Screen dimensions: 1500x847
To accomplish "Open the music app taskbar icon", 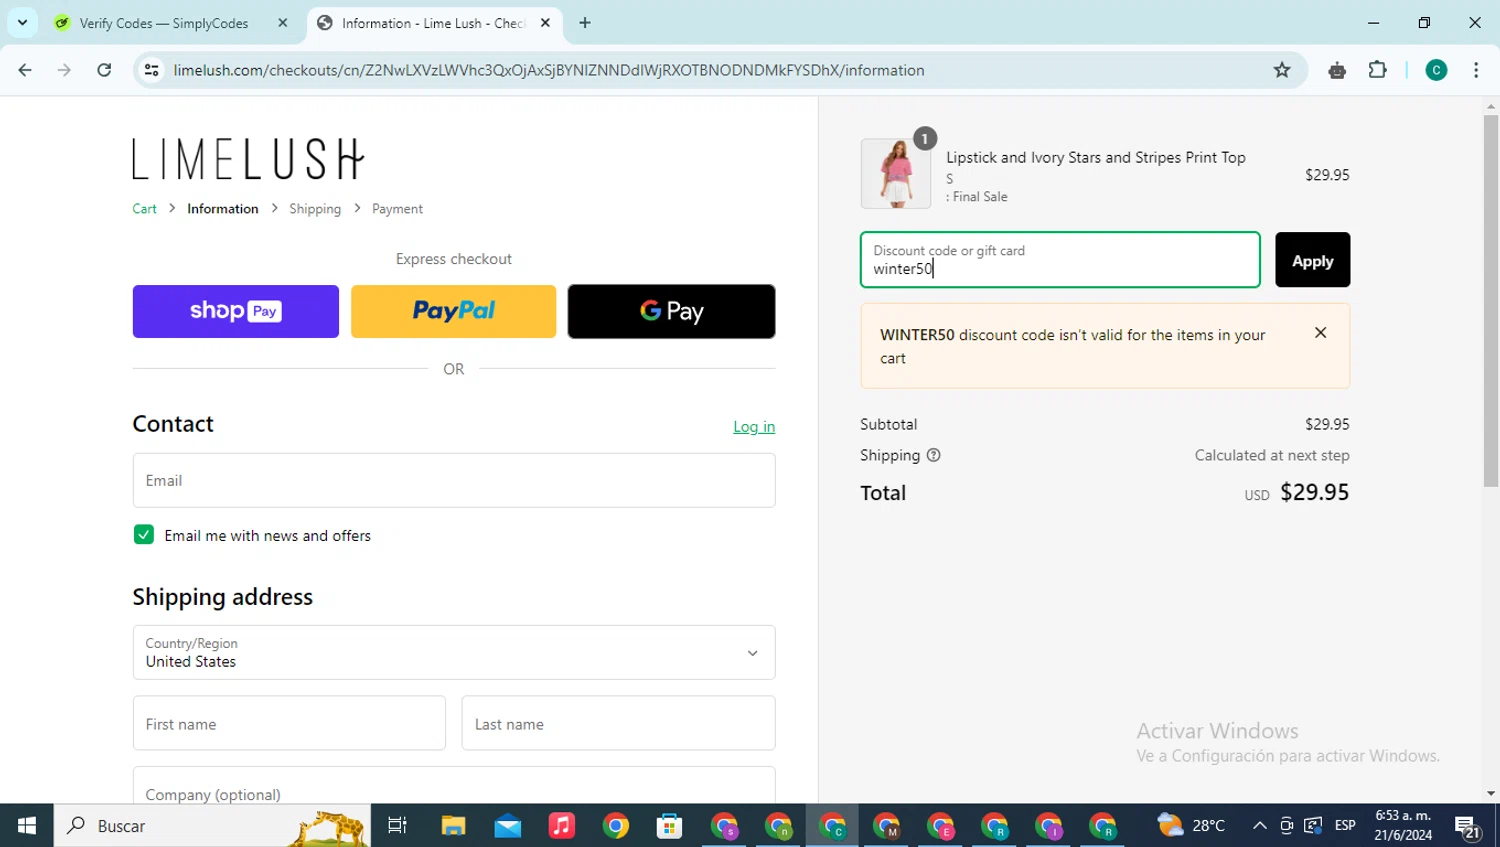I will coord(562,826).
